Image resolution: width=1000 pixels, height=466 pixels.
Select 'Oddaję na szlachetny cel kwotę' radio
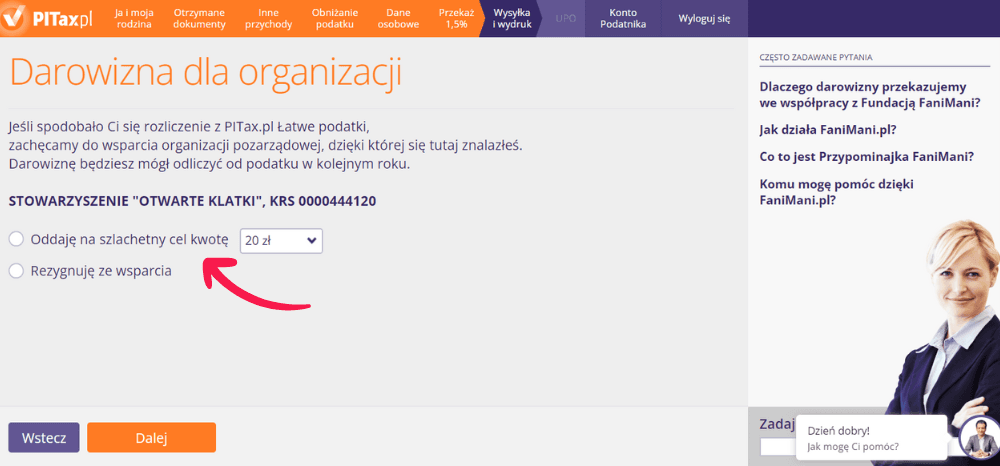point(16,240)
